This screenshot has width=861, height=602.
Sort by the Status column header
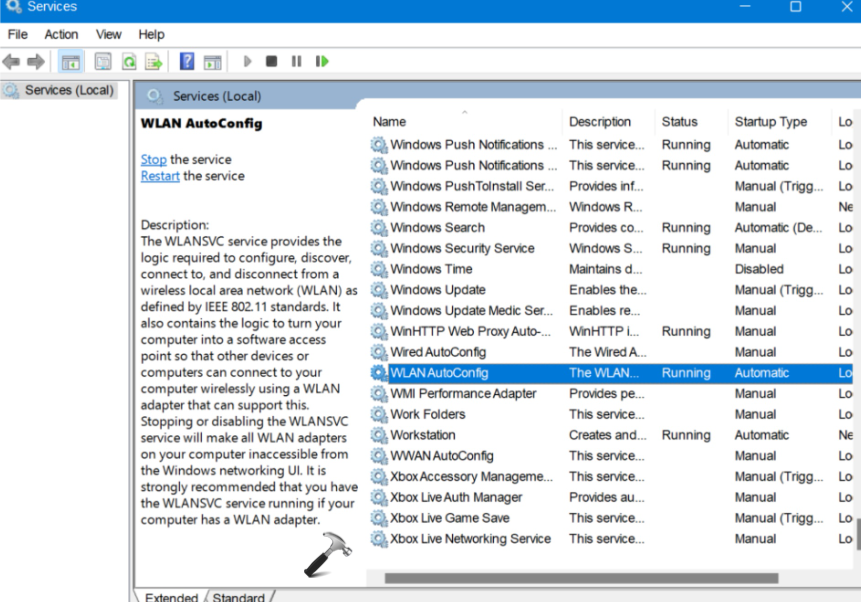[679, 122]
